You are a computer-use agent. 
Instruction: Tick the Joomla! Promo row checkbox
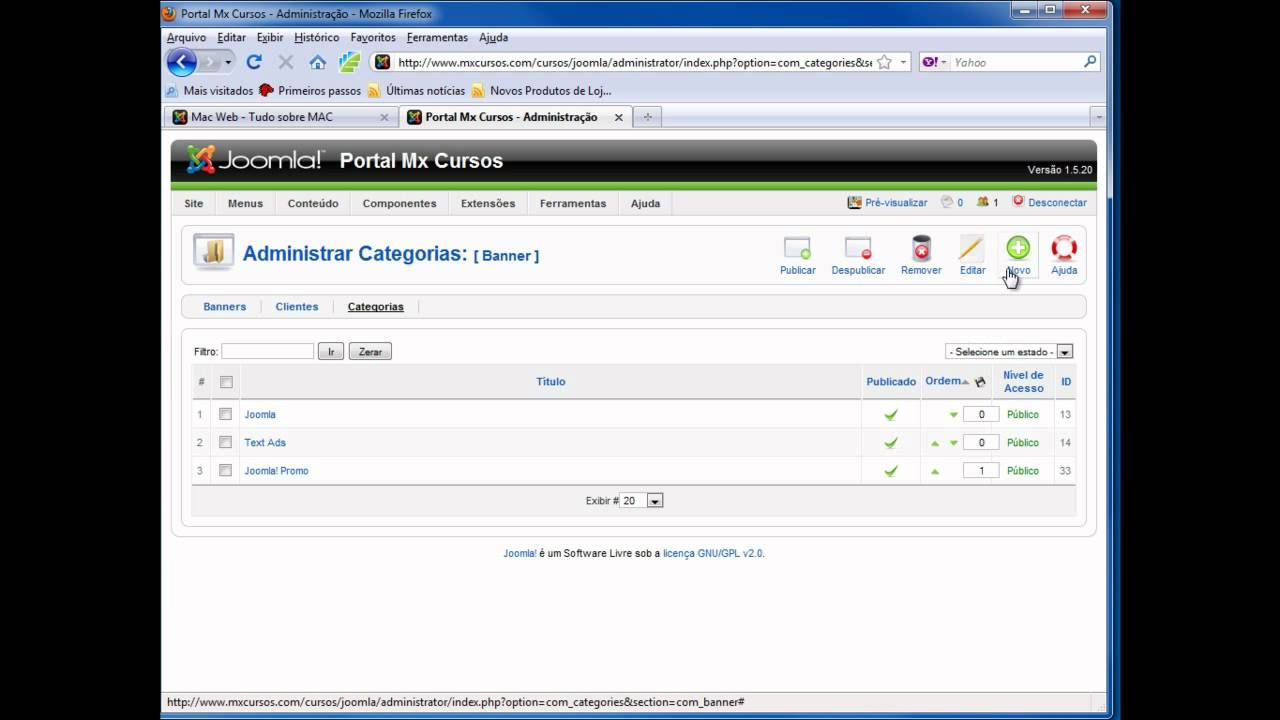pyautogui.click(x=226, y=470)
